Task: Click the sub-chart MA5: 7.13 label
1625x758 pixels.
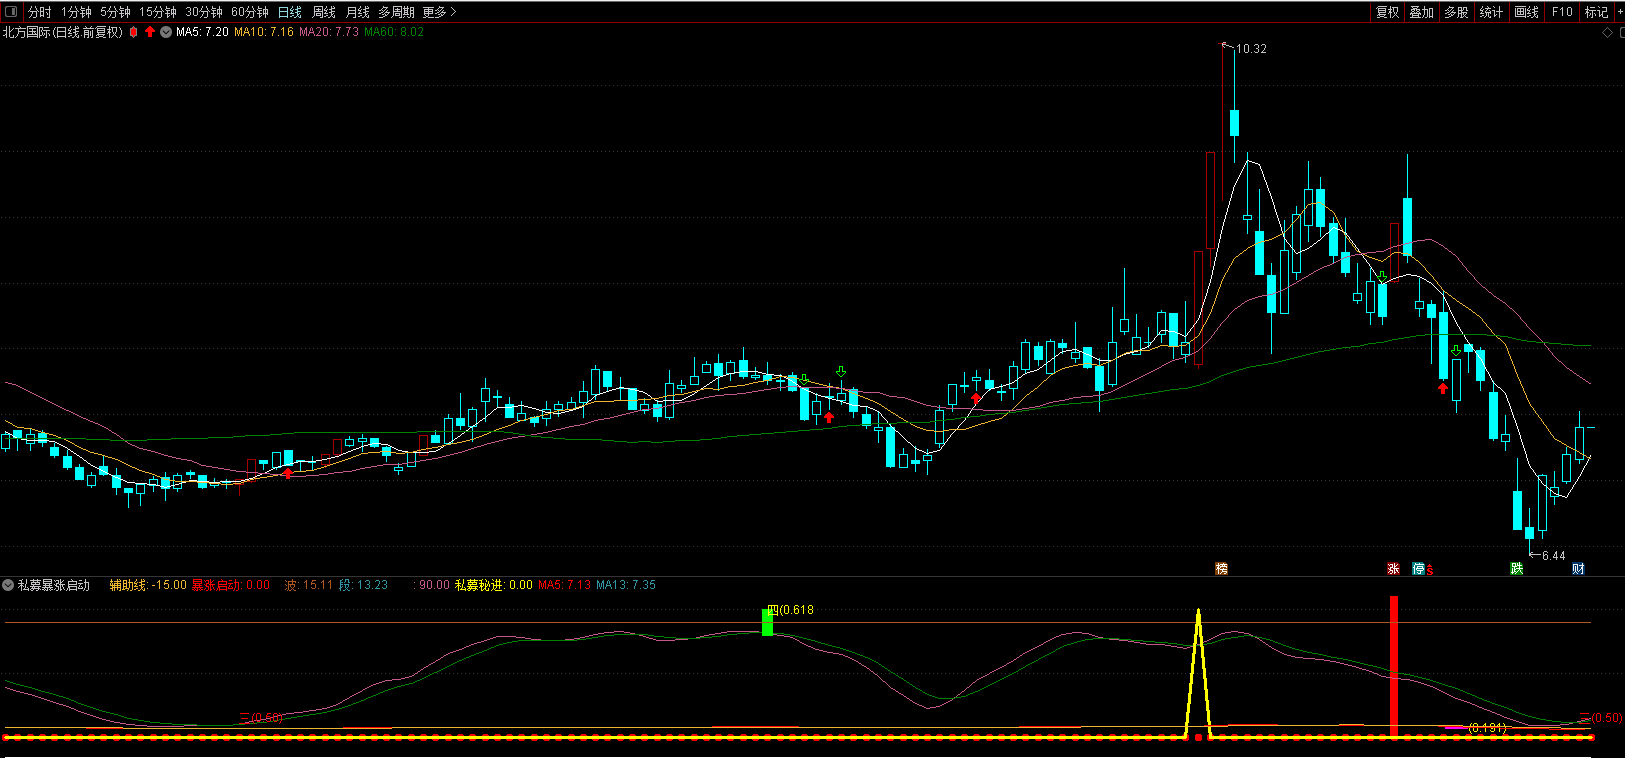Action: pyautogui.click(x=565, y=585)
